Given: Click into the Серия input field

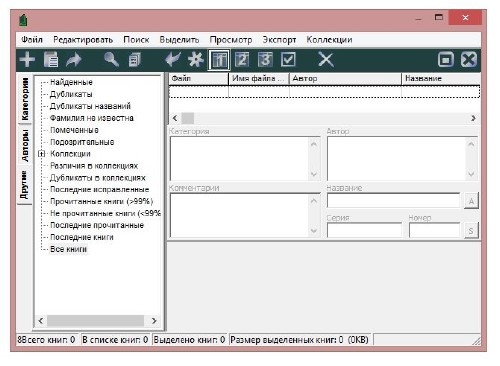Looking at the screenshot, I should click(x=364, y=231).
